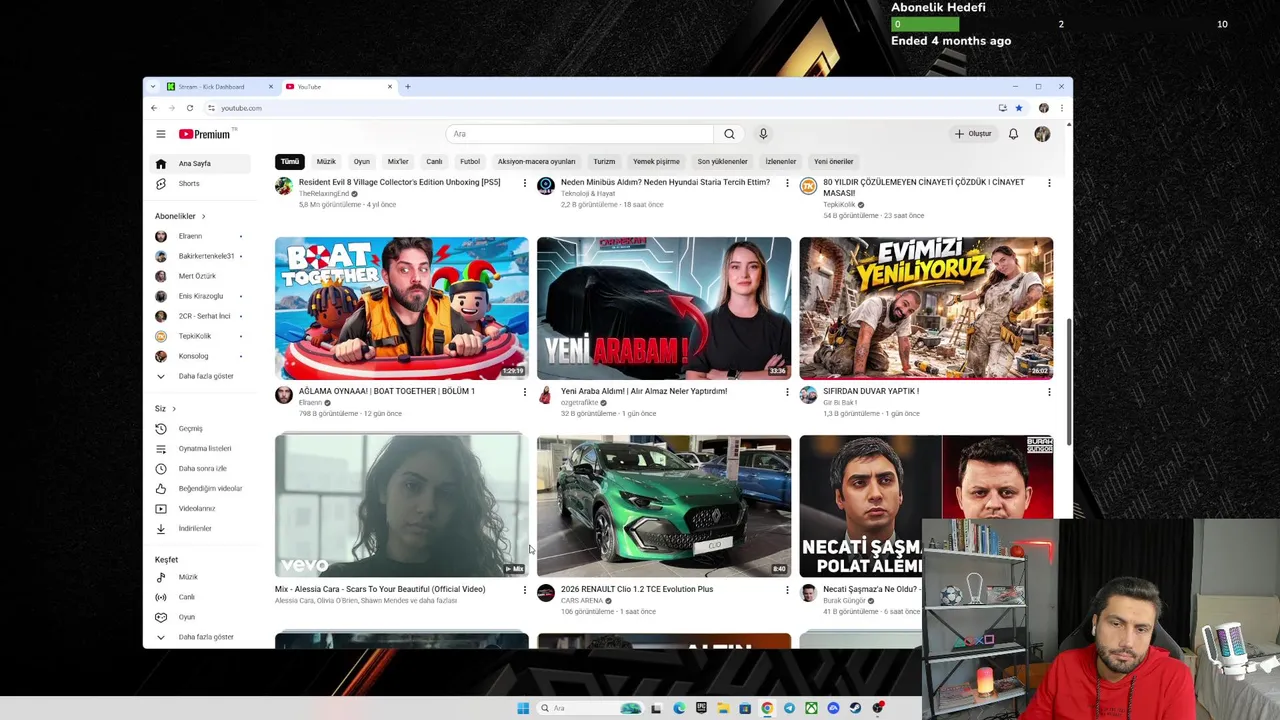Click the Oluştur create button

tap(973, 134)
